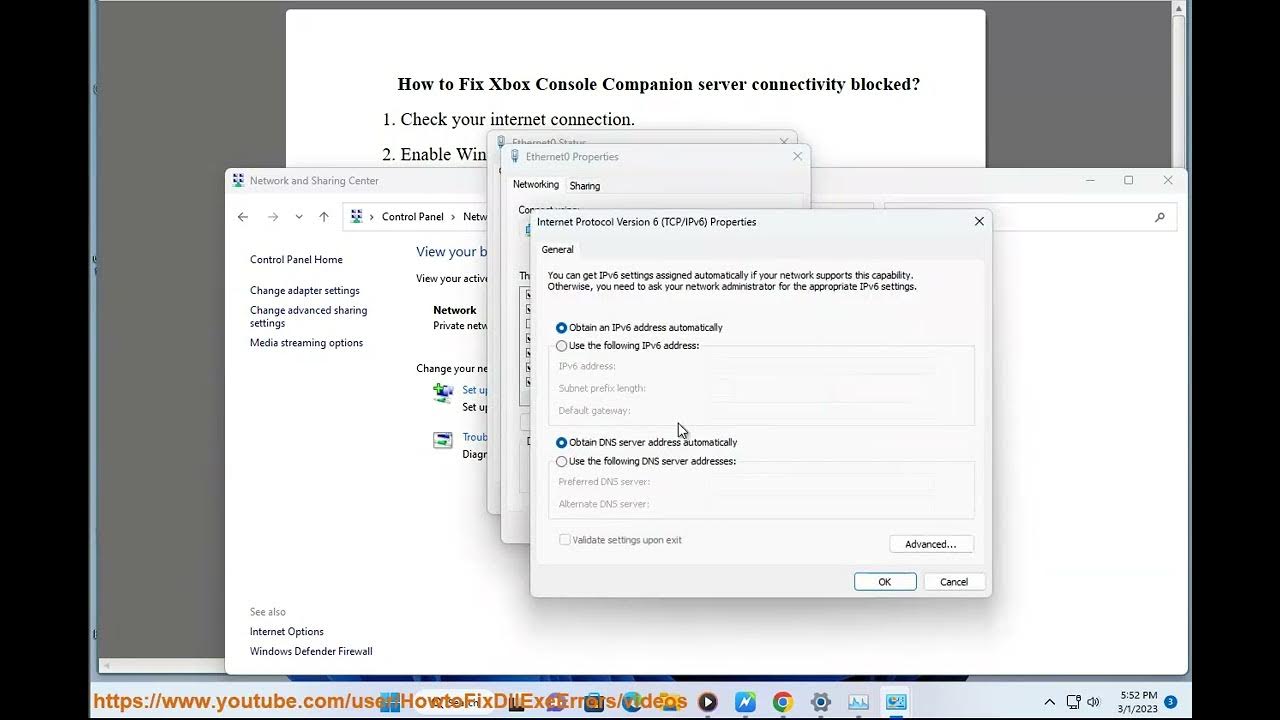Click the active Control Panel taskbar icon
The width and height of the screenshot is (1280, 720).
[896, 702]
